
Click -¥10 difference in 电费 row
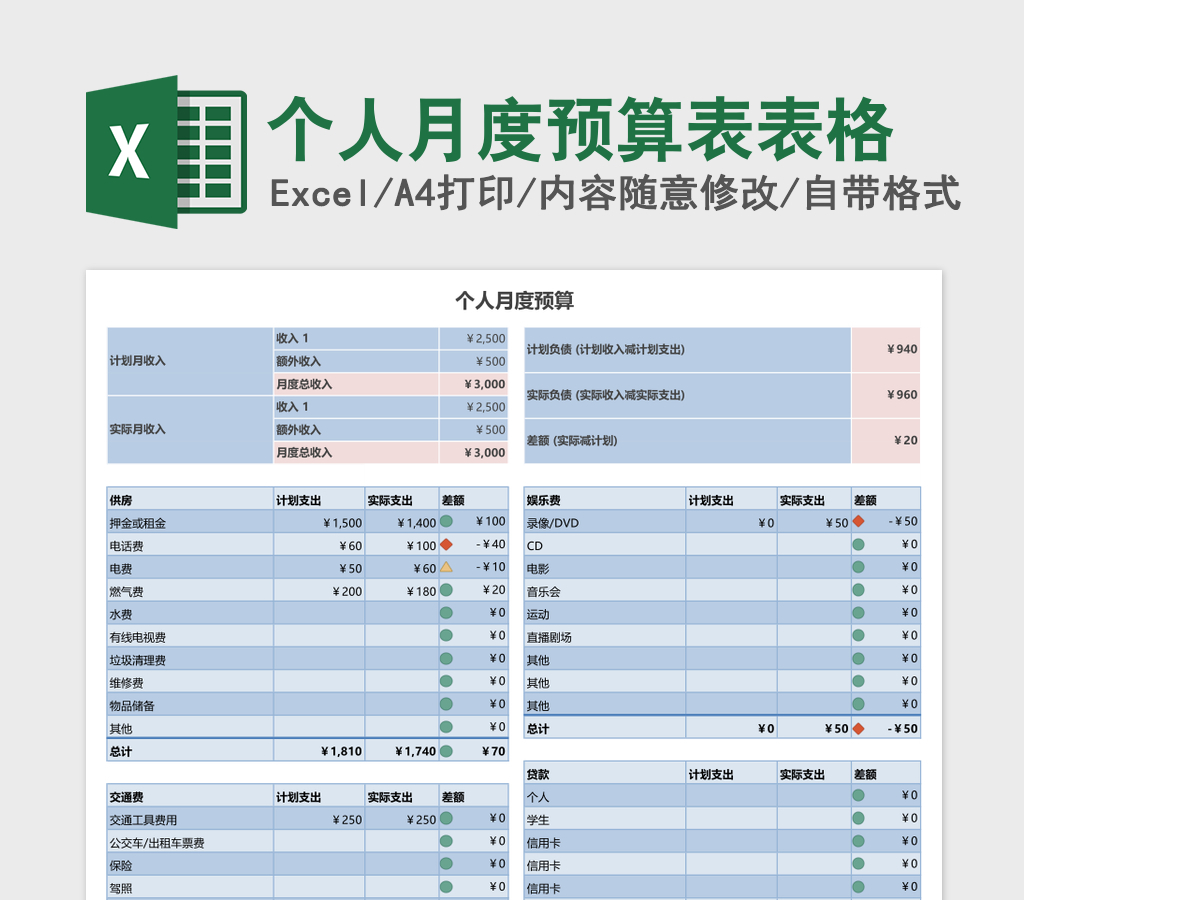click(492, 567)
